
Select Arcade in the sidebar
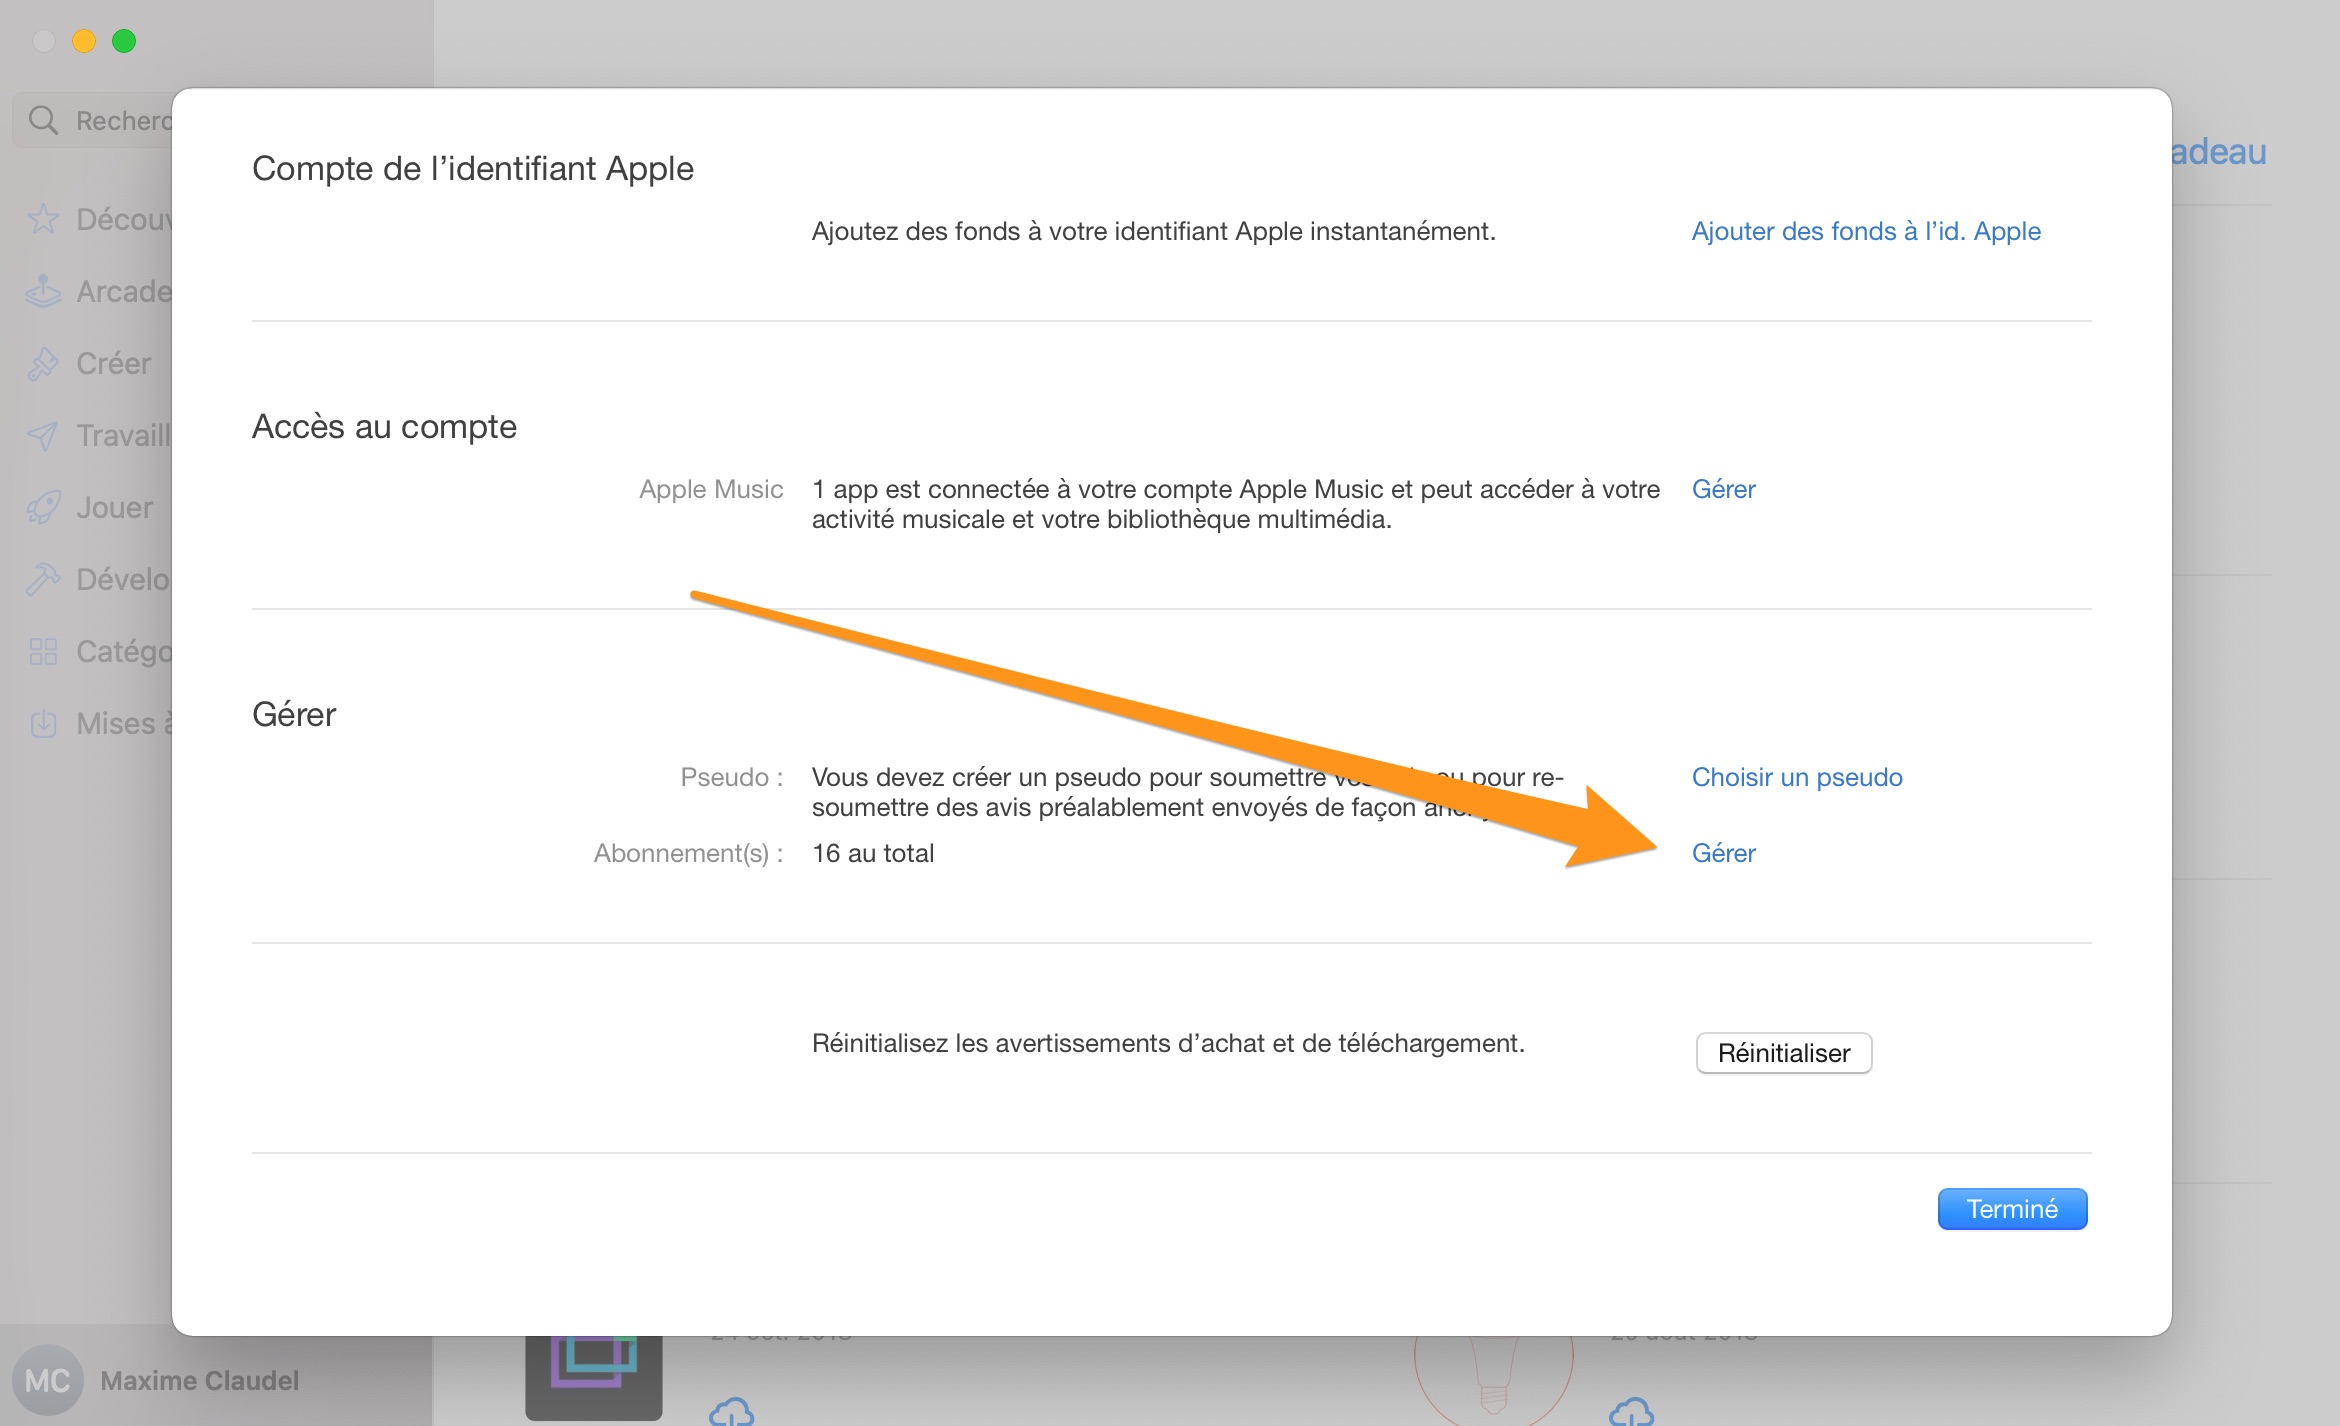100,291
